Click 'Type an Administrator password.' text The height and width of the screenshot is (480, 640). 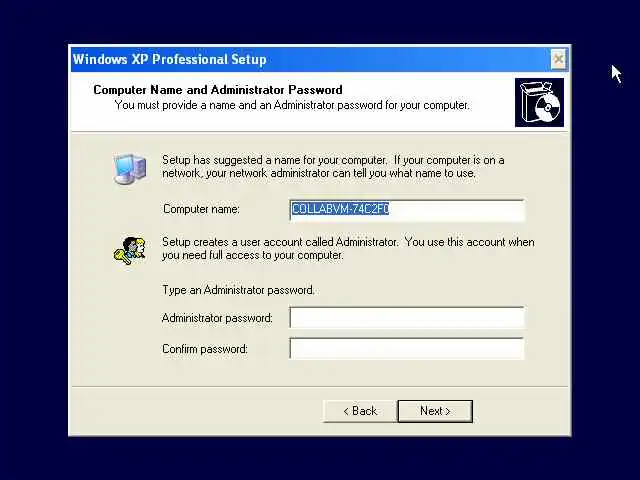point(238,290)
